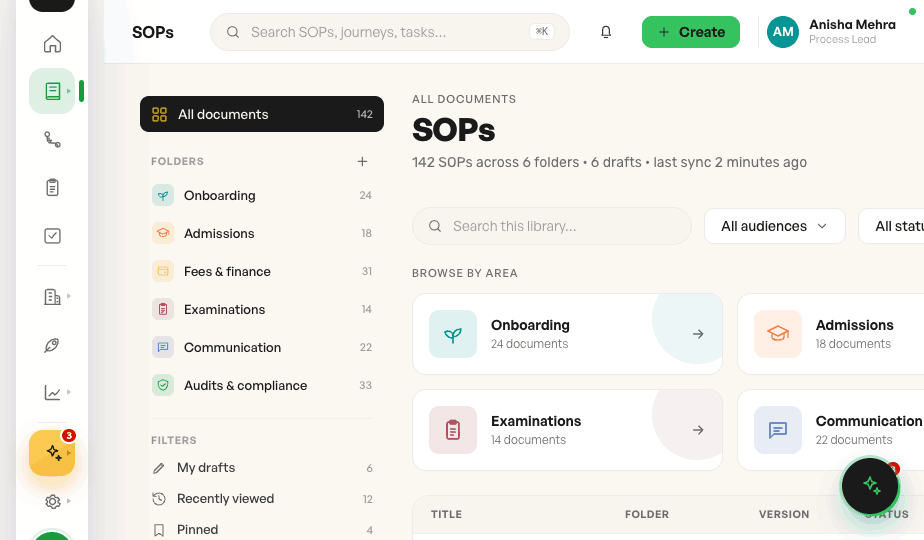The height and width of the screenshot is (540, 924).
Task: Click the notifications bell icon
Action: (606, 32)
